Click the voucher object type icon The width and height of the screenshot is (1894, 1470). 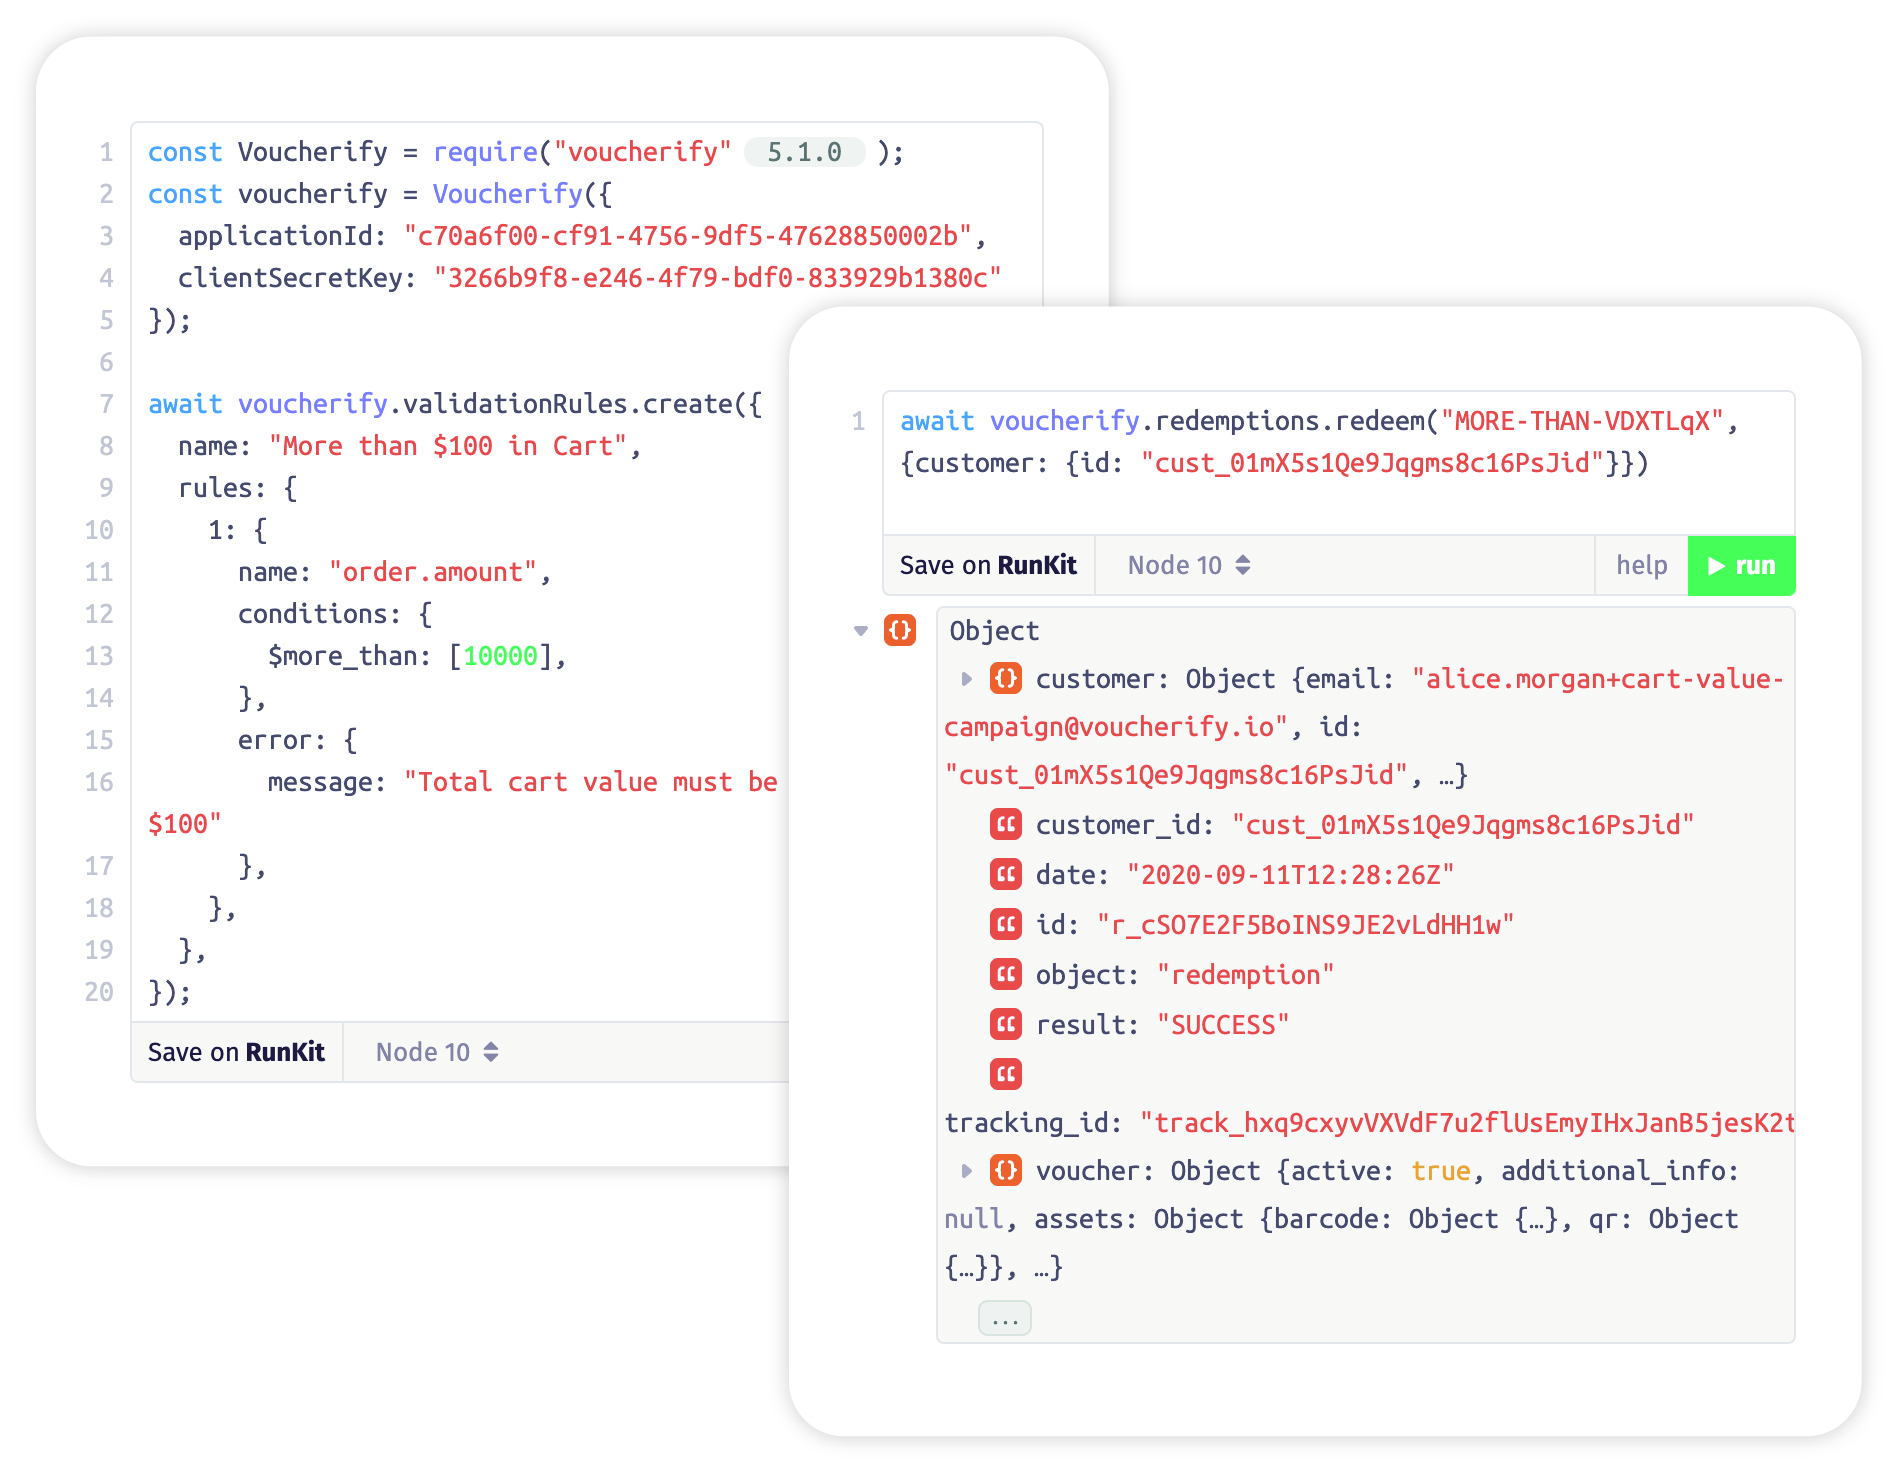pos(1005,1170)
